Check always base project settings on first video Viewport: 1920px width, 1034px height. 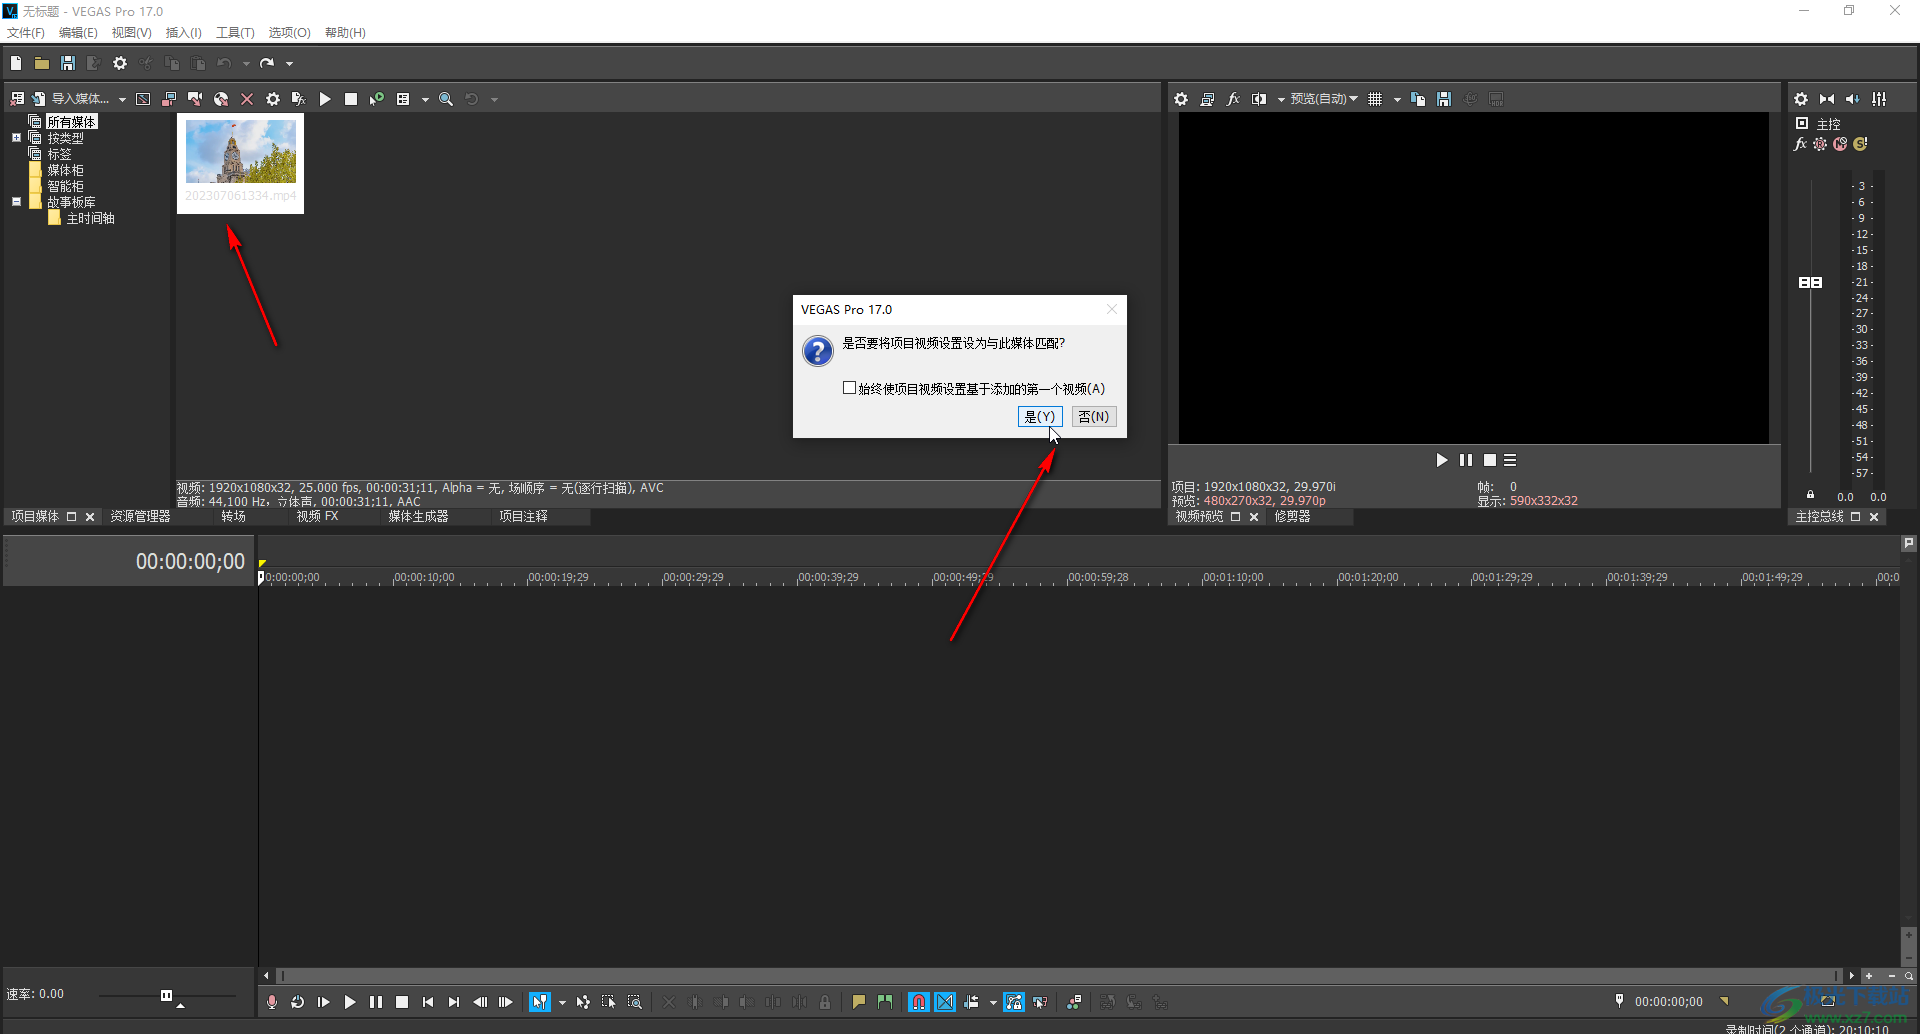pos(849,388)
